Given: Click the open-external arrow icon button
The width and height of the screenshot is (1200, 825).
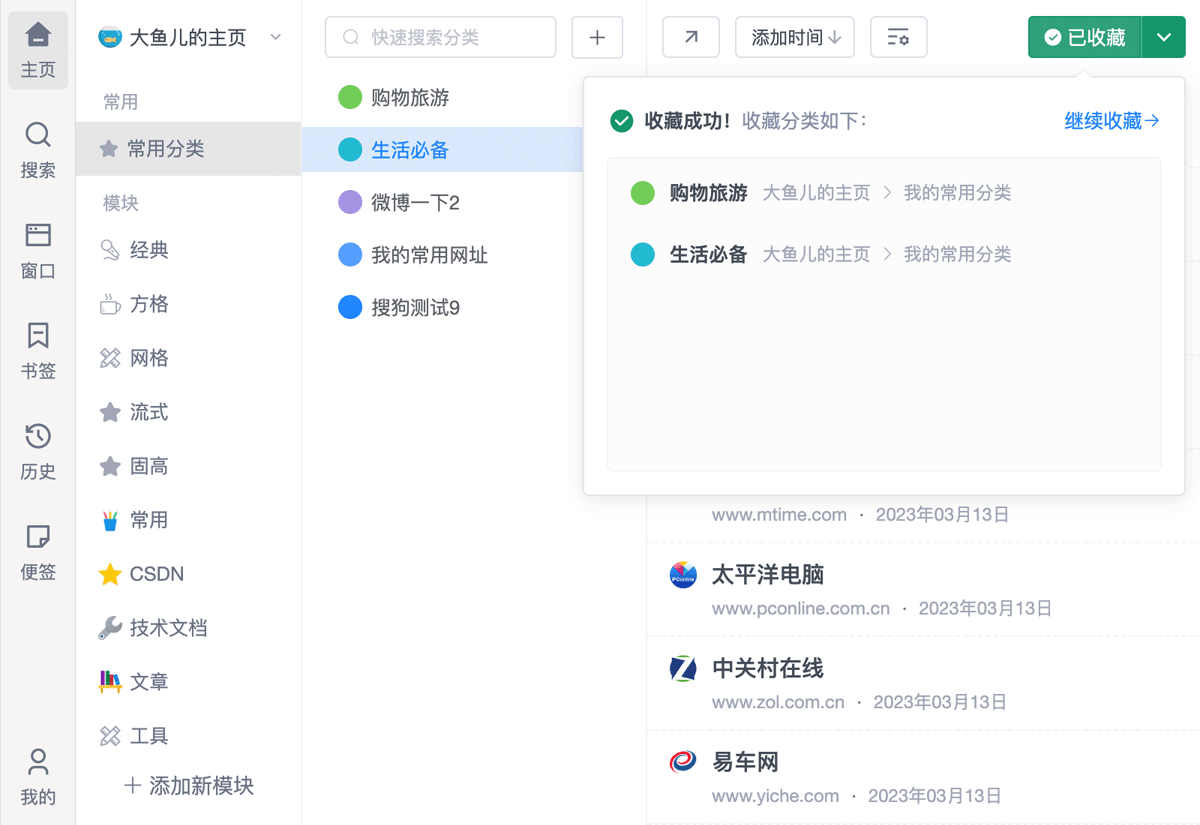Looking at the screenshot, I should (691, 38).
